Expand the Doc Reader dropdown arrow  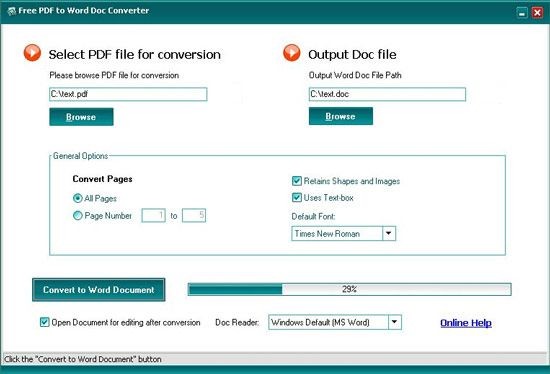(394, 322)
